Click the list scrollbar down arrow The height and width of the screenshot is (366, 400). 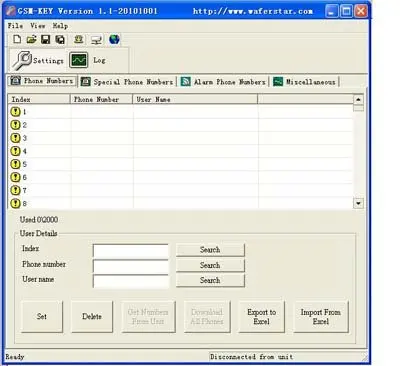[x=358, y=203]
